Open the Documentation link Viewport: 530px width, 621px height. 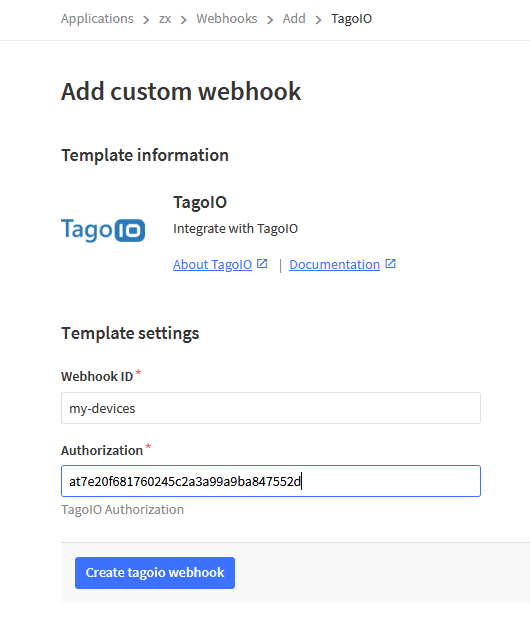[x=334, y=264]
